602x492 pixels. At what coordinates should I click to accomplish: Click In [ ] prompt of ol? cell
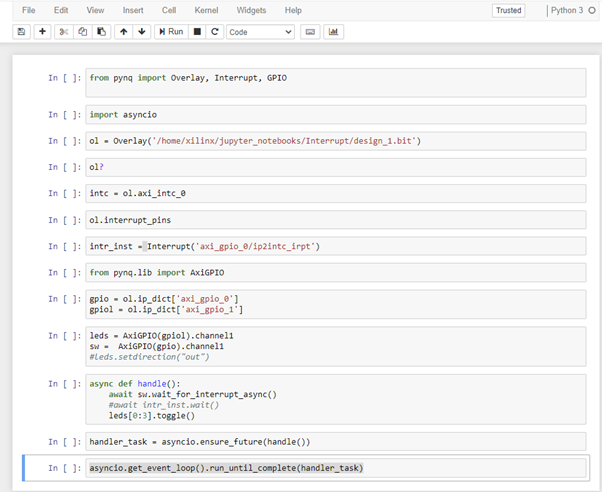64,167
